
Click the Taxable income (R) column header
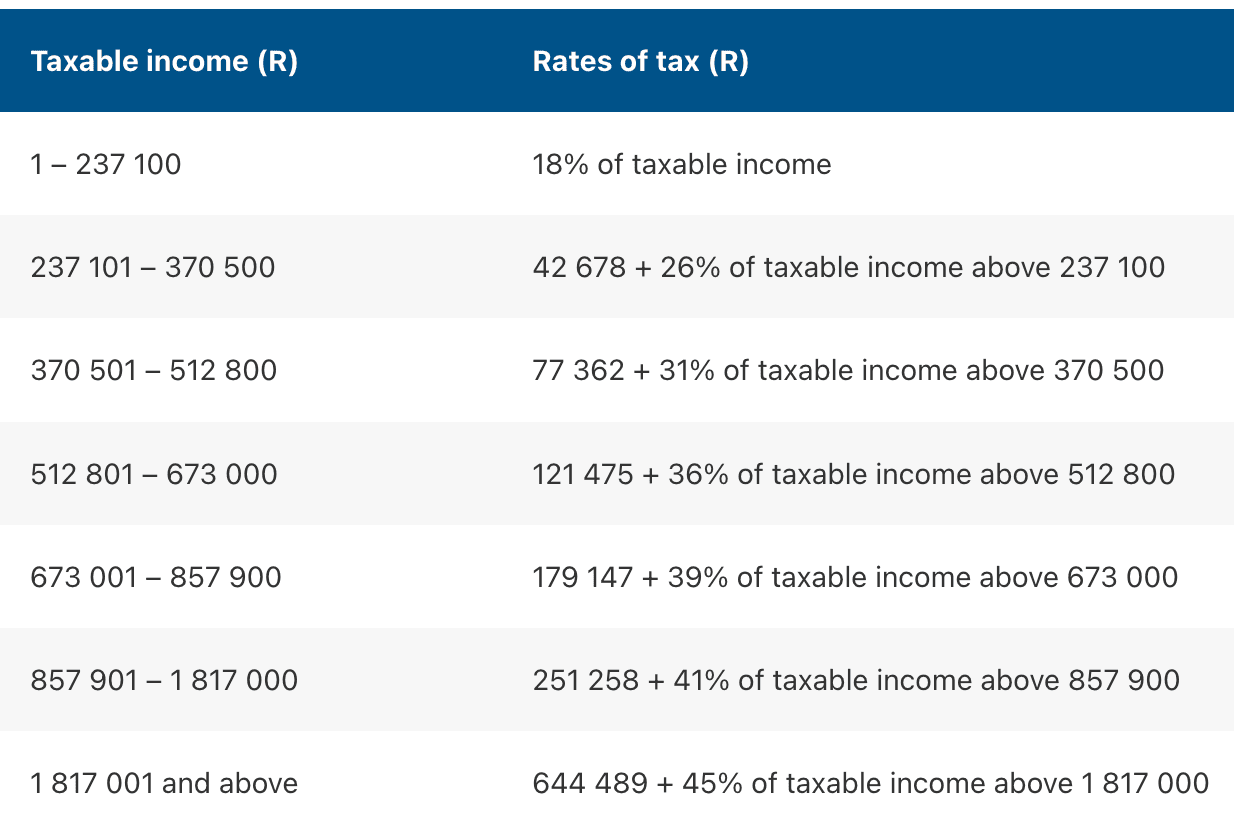(x=164, y=62)
